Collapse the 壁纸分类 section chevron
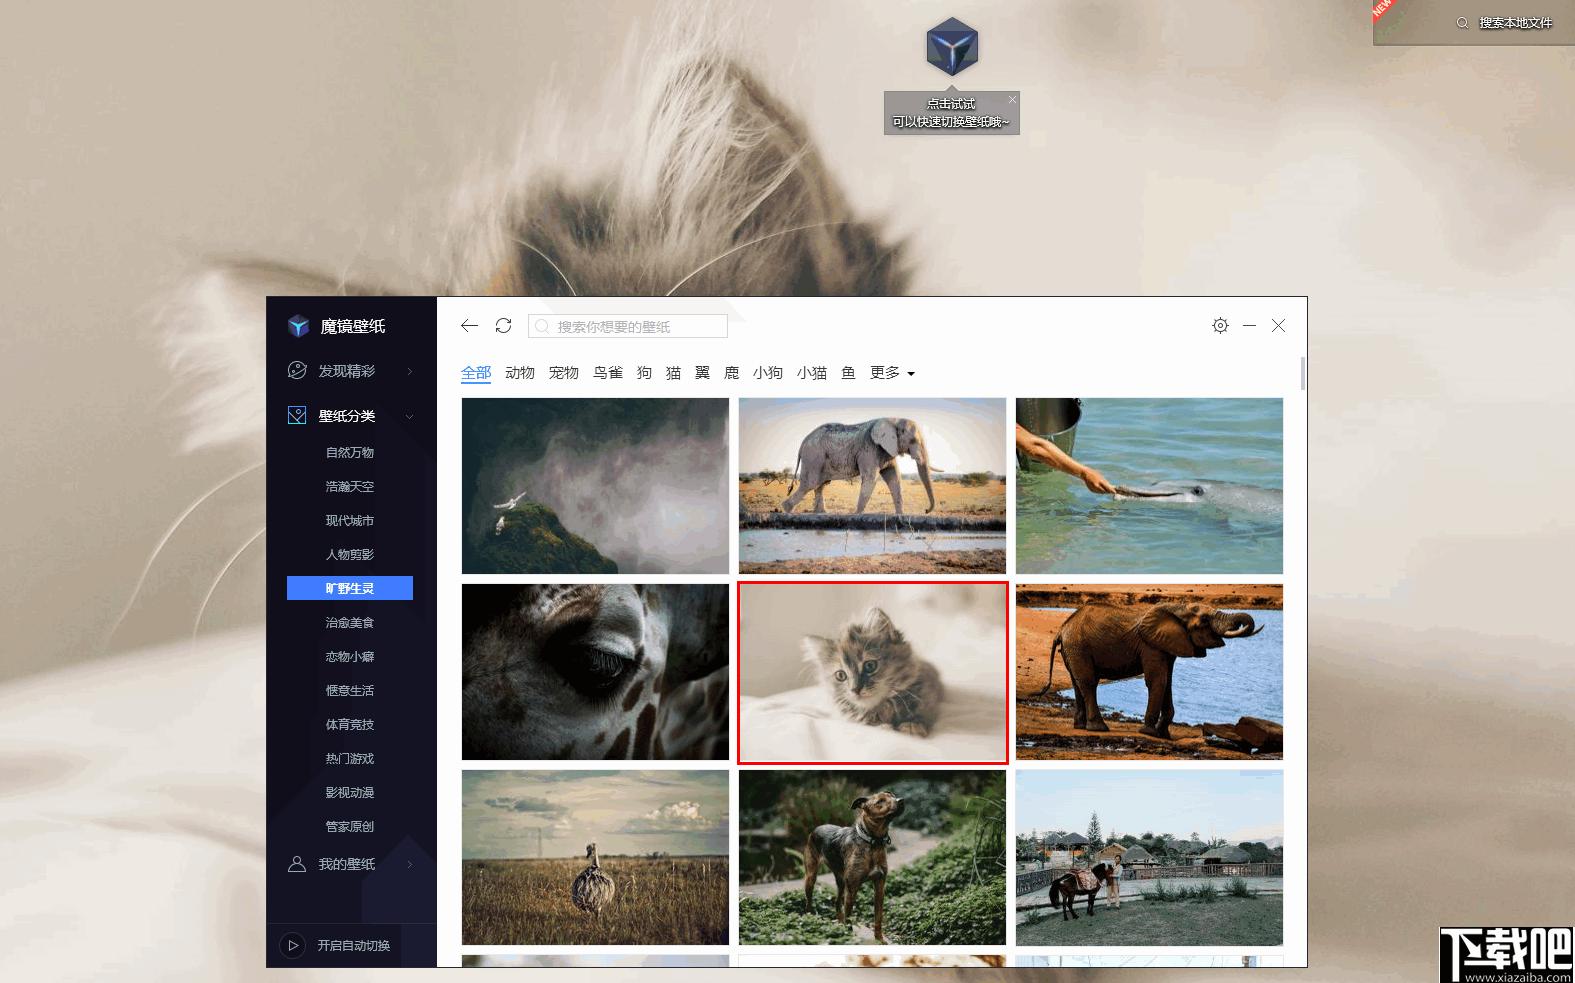 click(x=409, y=416)
